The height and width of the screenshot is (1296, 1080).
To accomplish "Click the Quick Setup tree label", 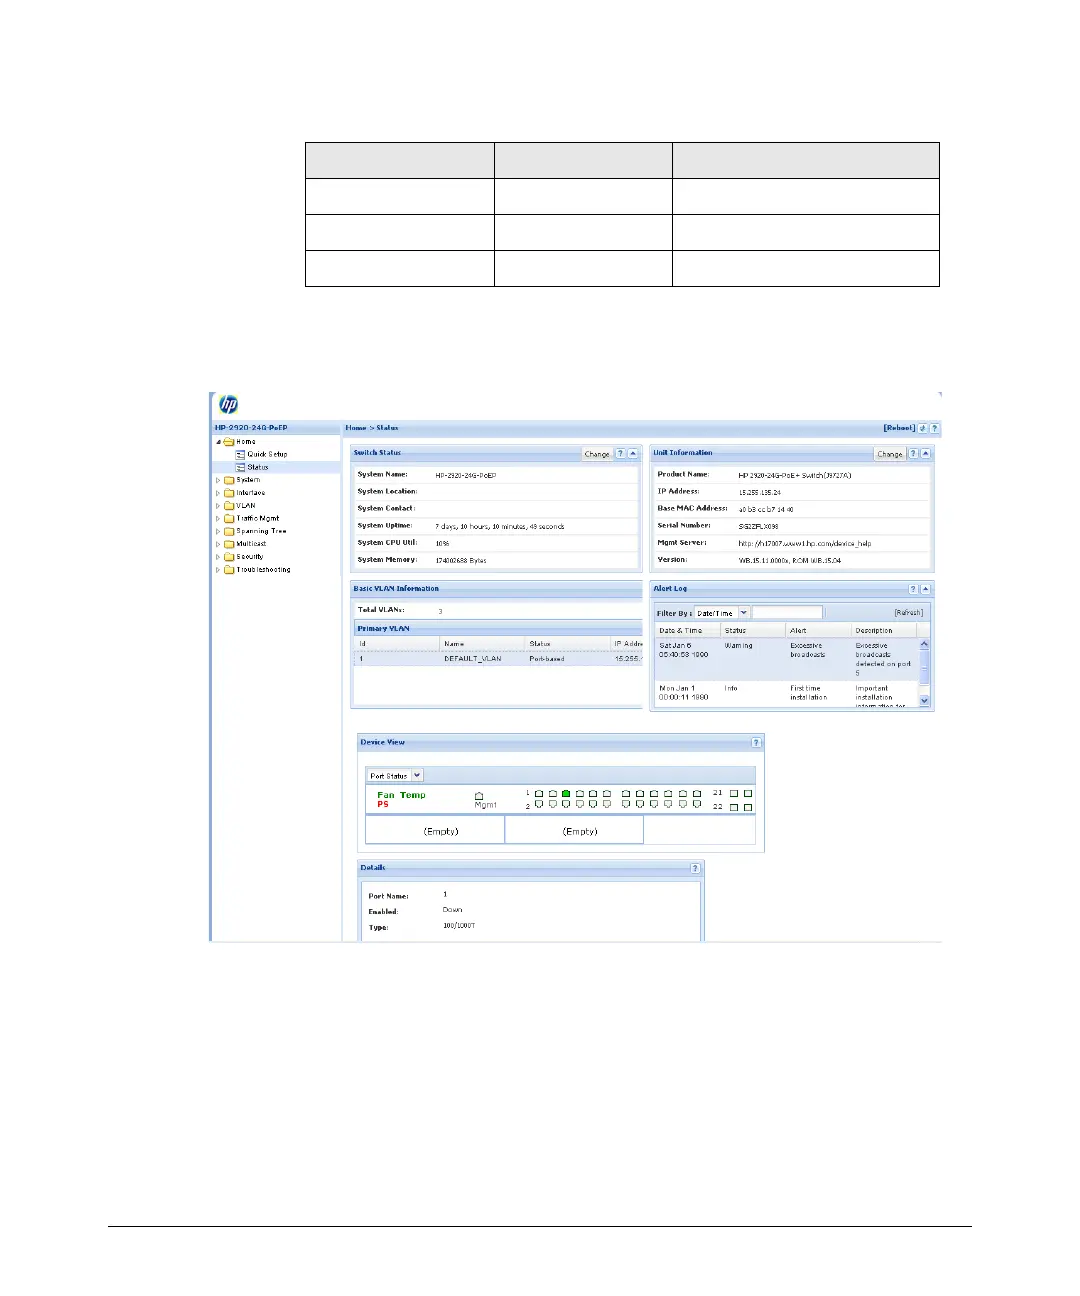I will [267, 454].
